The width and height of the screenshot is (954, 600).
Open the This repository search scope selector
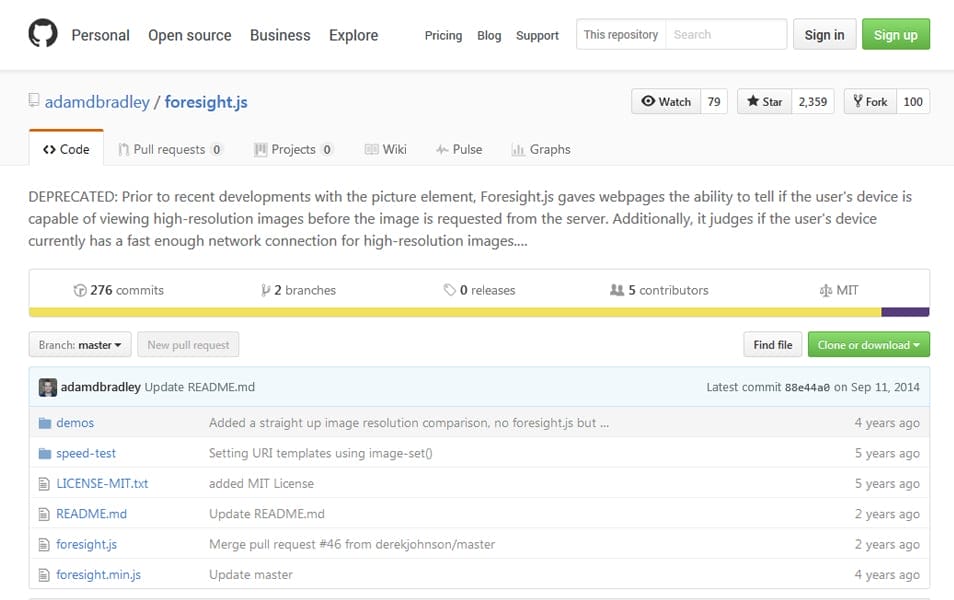620,33
